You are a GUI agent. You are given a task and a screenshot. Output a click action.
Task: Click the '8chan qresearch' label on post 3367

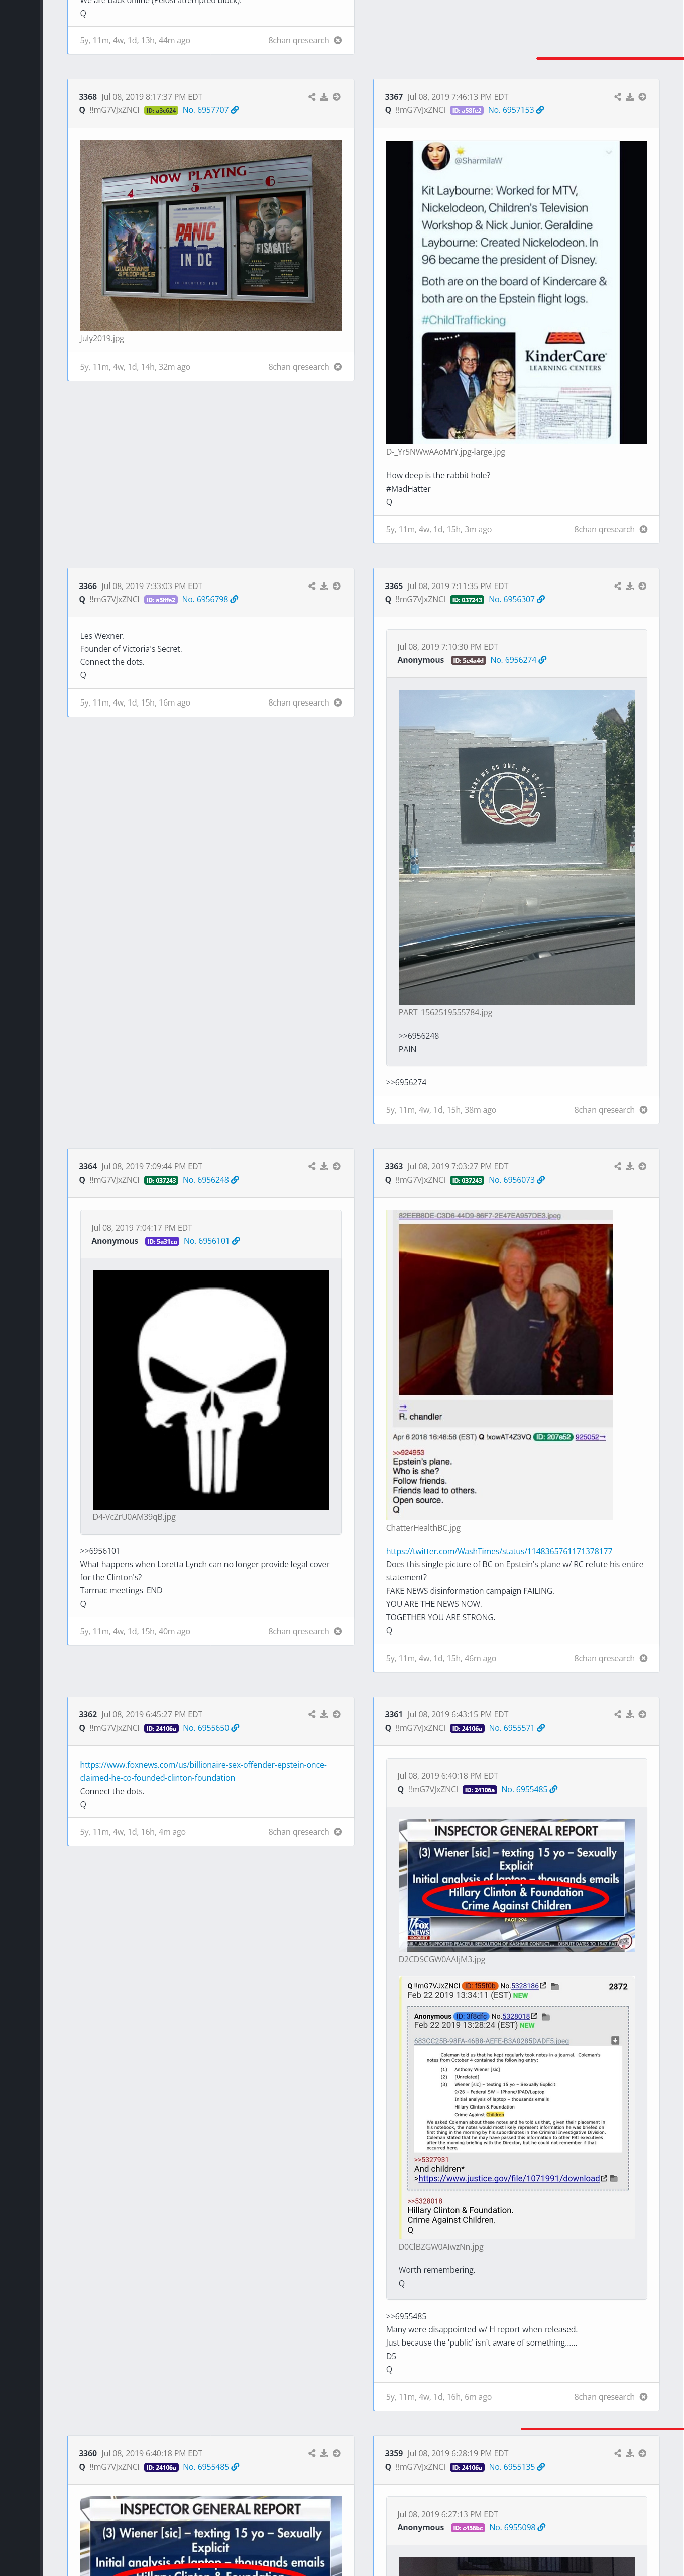pos(604,530)
